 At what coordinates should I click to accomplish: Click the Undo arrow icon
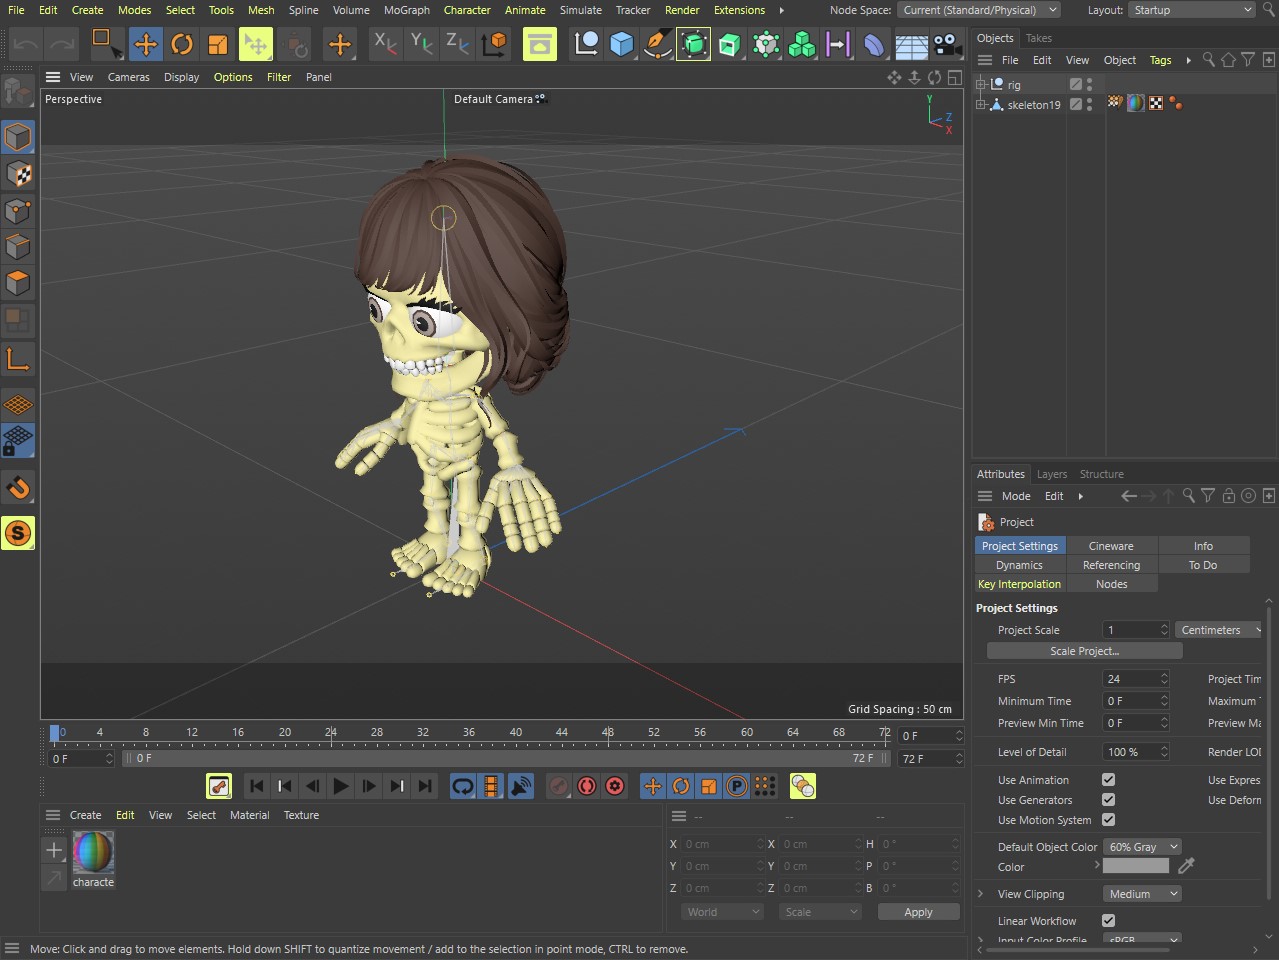26,44
